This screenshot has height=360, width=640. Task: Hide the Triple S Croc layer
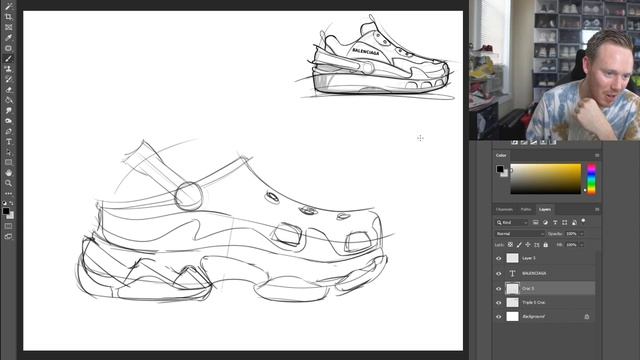coord(498,303)
